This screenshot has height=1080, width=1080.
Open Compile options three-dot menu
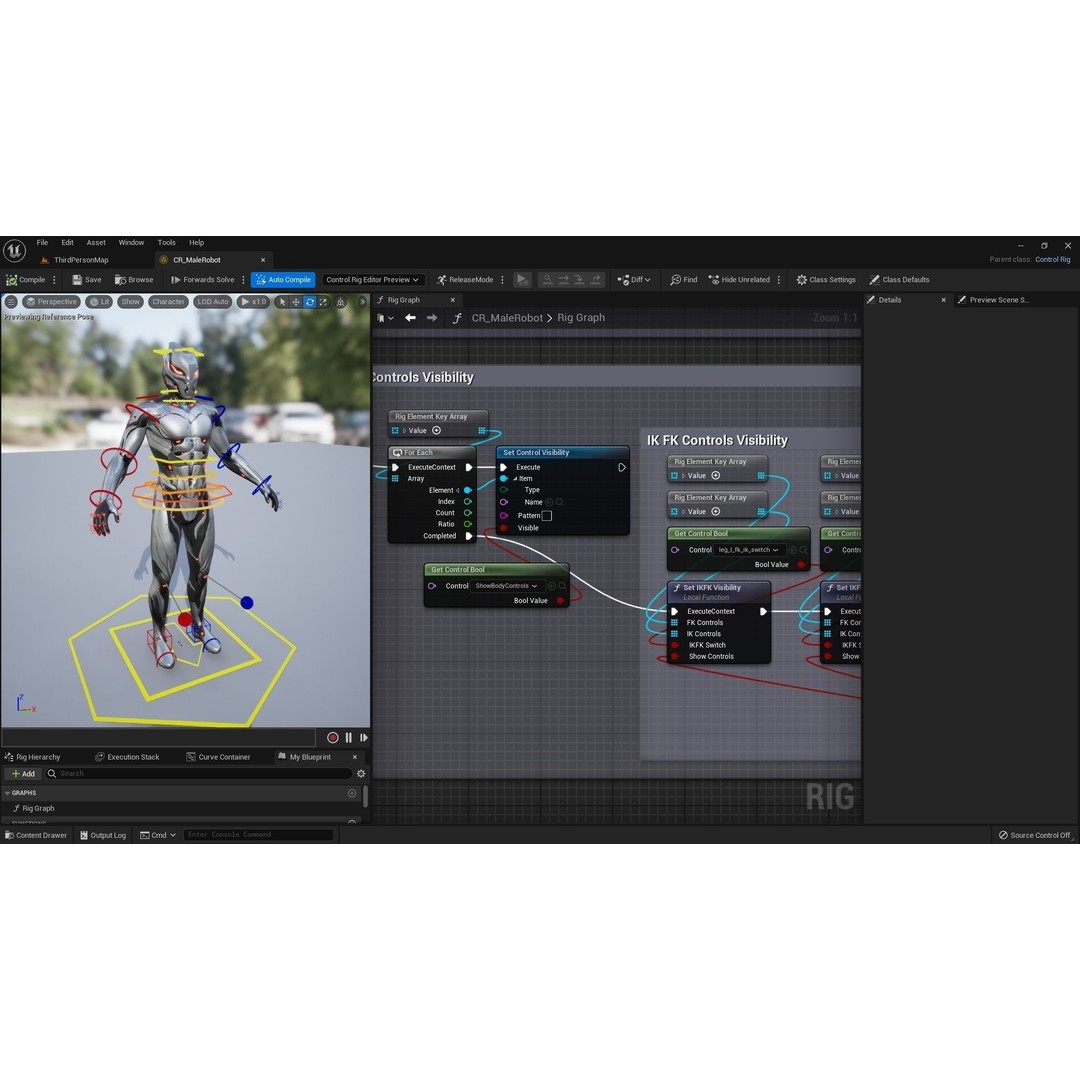point(54,280)
